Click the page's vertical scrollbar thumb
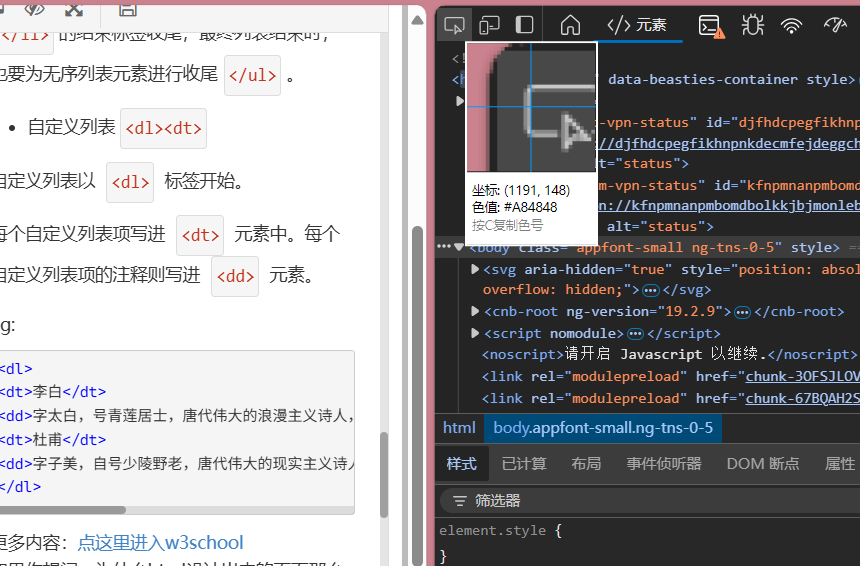The width and height of the screenshot is (860, 566). pyautogui.click(x=417, y=395)
